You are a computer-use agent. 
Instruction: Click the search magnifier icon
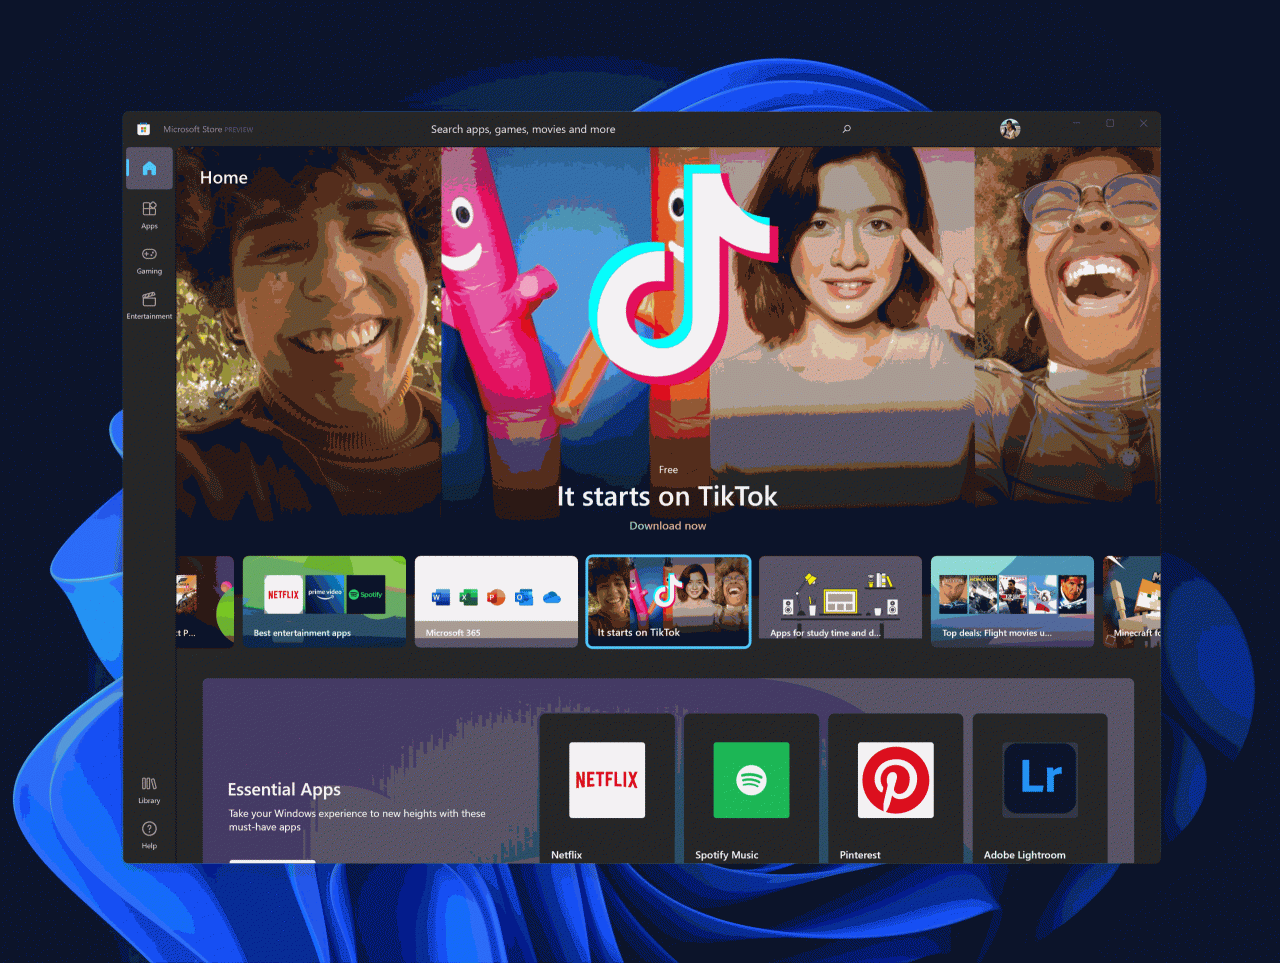(x=847, y=129)
